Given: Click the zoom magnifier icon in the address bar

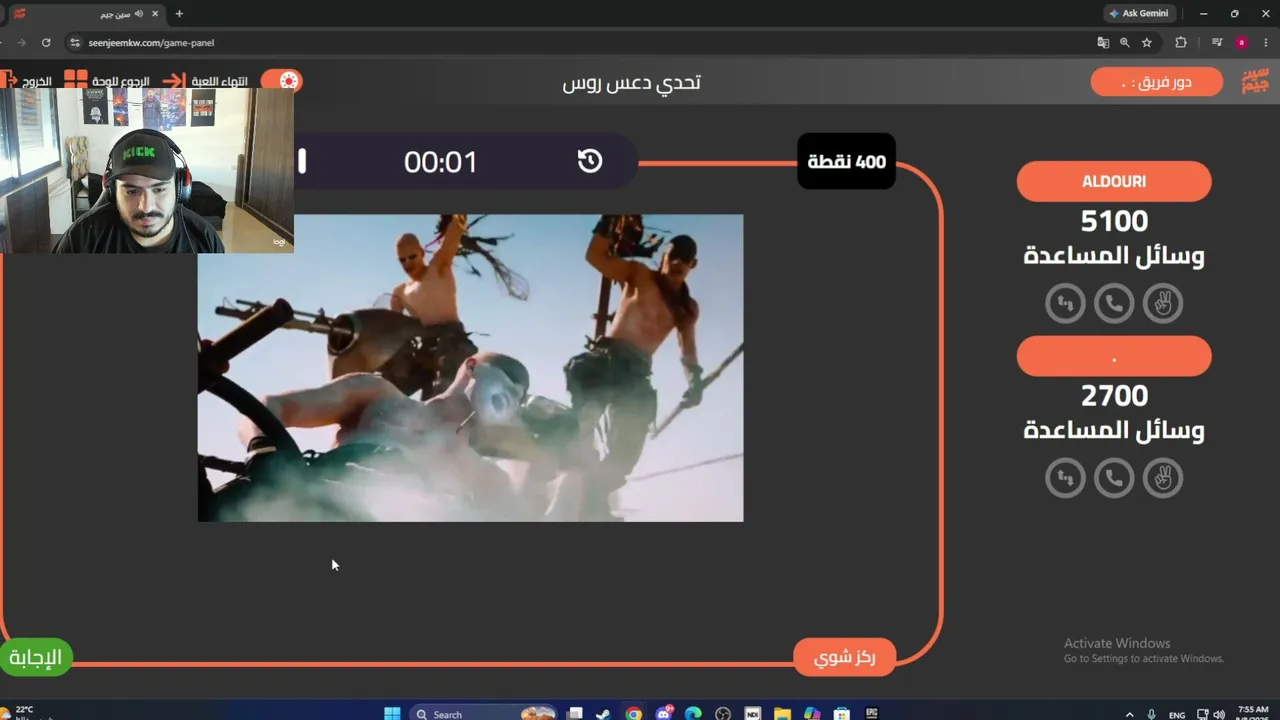Looking at the screenshot, I should [x=1125, y=43].
